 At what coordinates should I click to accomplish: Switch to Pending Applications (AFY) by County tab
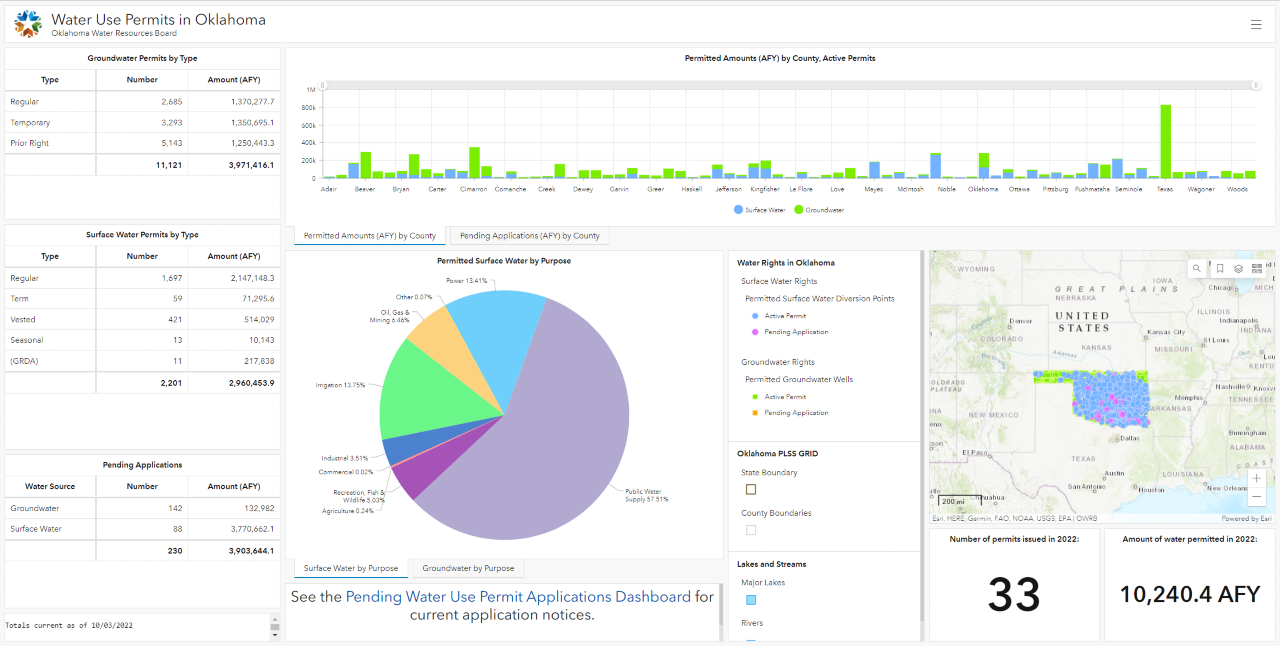click(529, 236)
